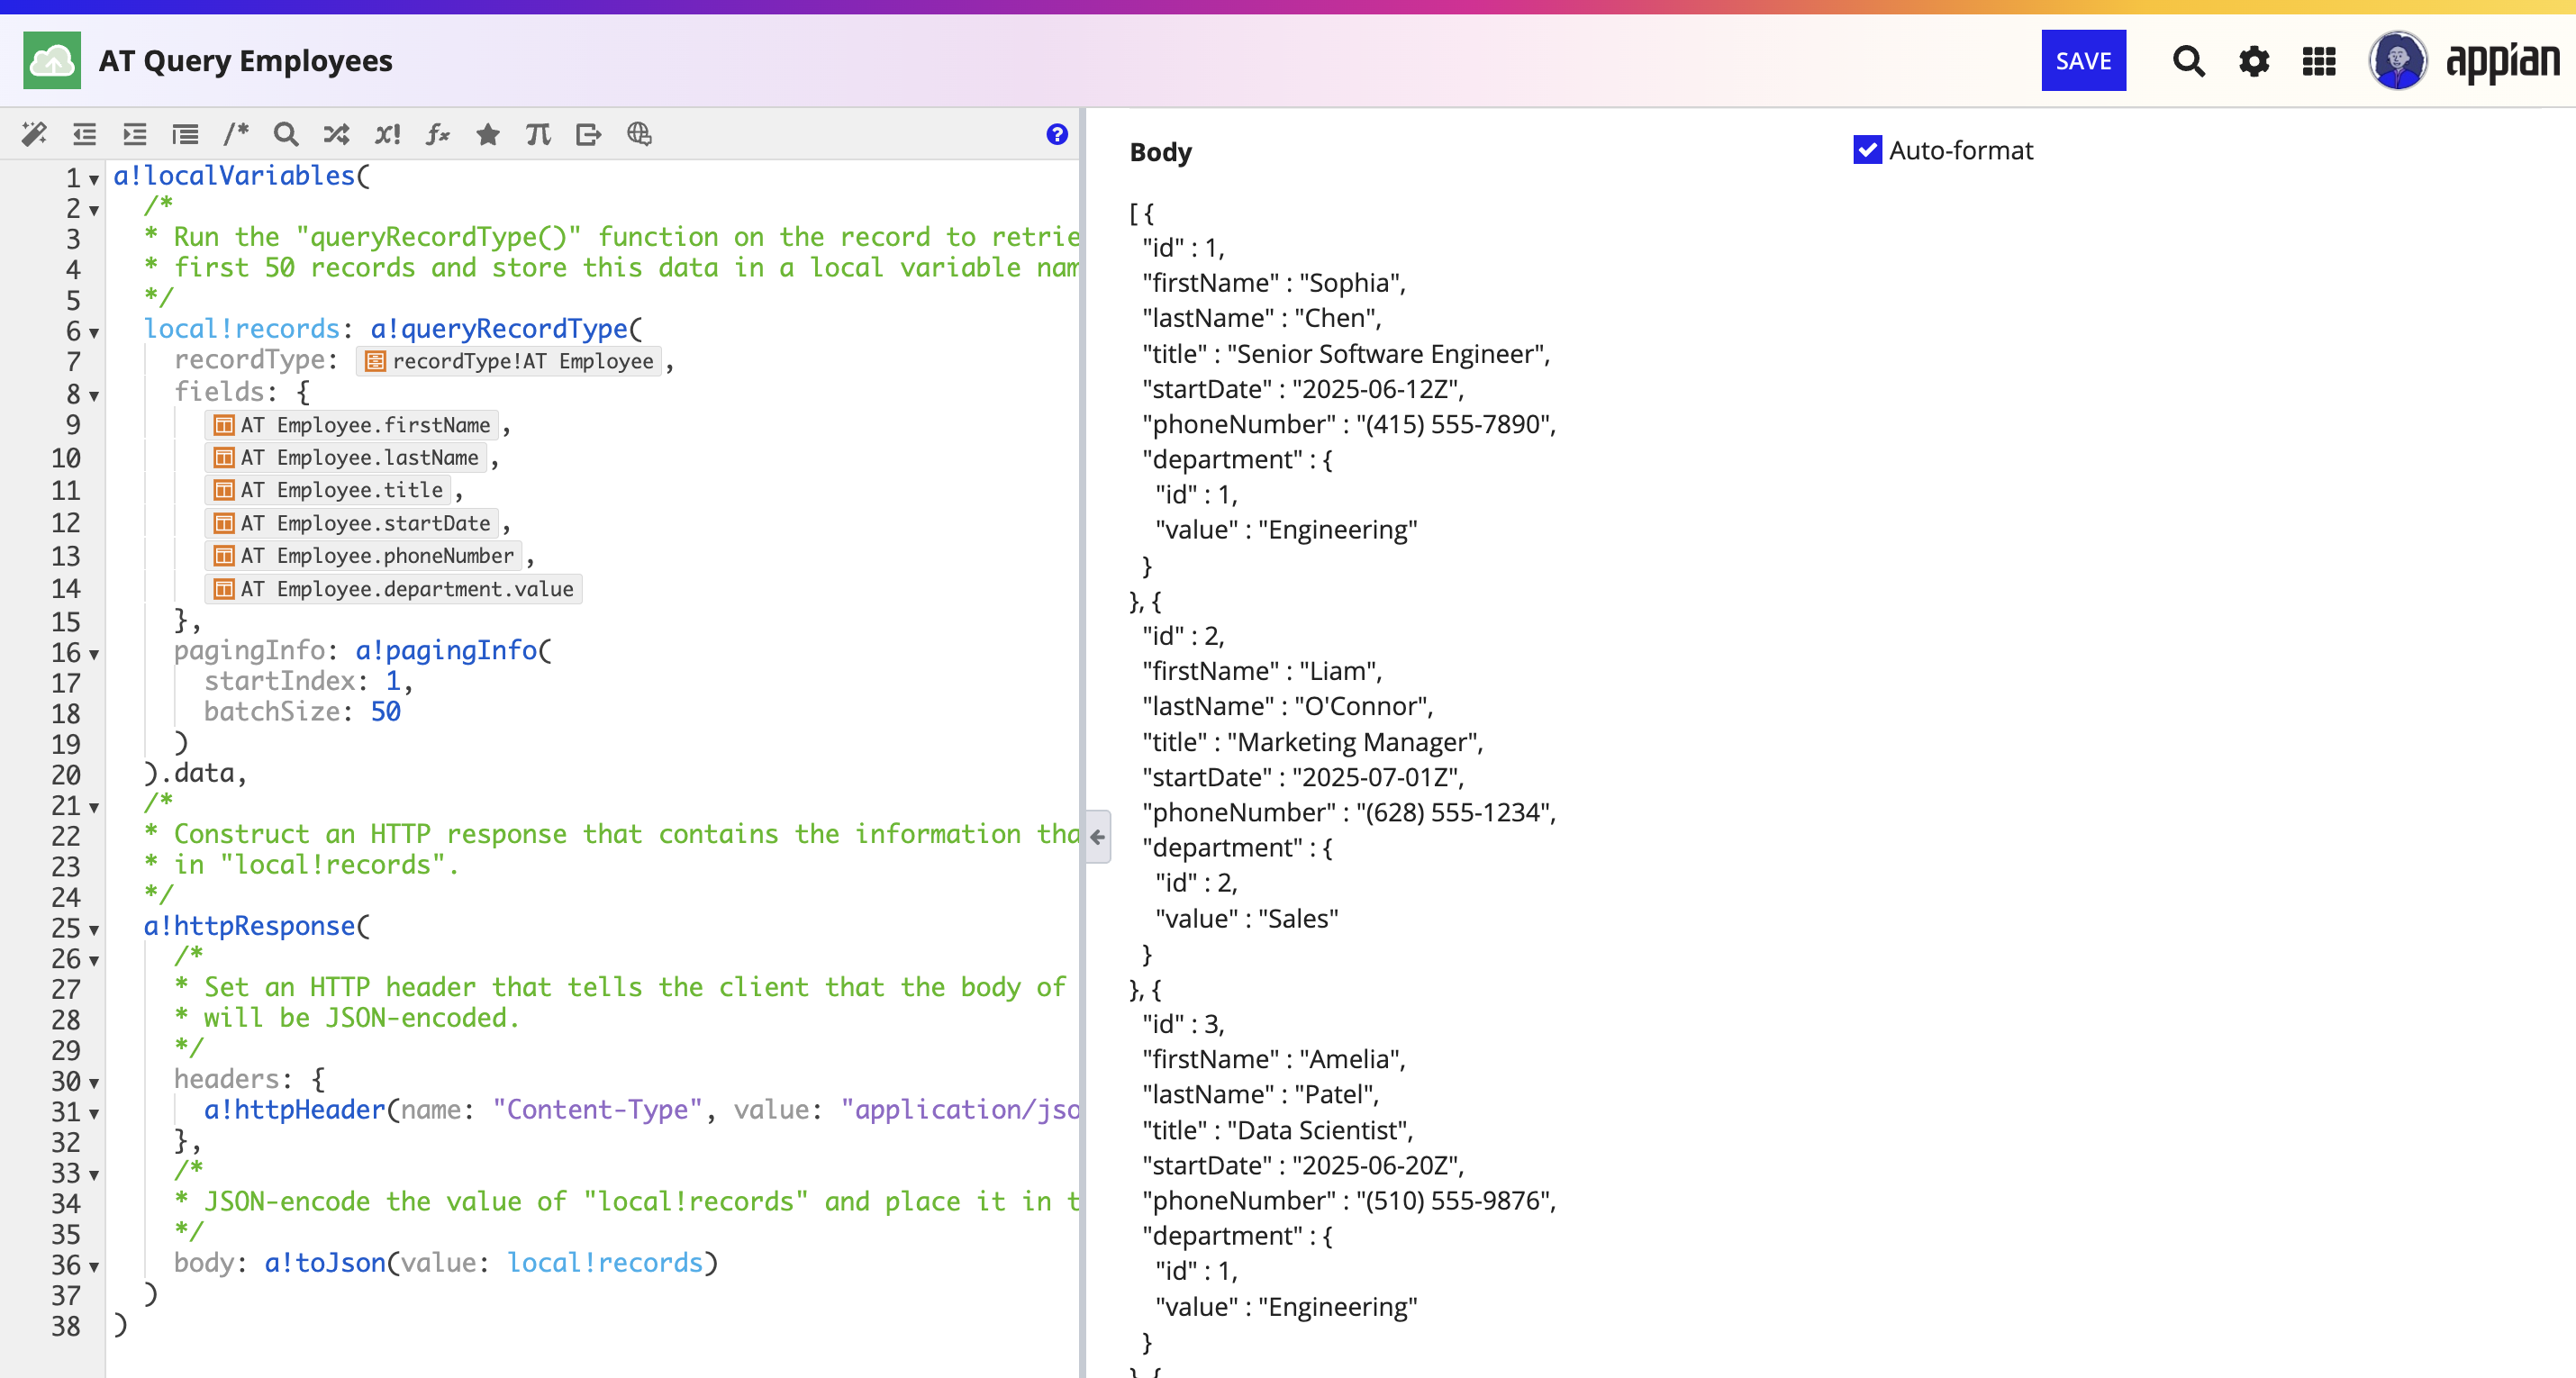Open the settings gear icon
Viewport: 2576px width, 1378px height.
[x=2254, y=61]
